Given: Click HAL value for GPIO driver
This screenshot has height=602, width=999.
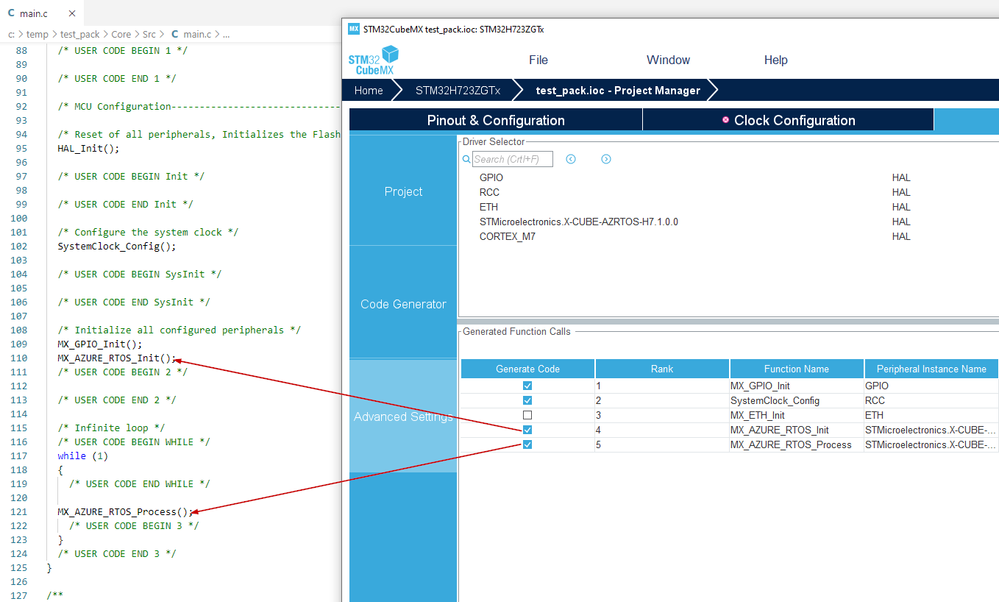Looking at the screenshot, I should click(x=901, y=178).
